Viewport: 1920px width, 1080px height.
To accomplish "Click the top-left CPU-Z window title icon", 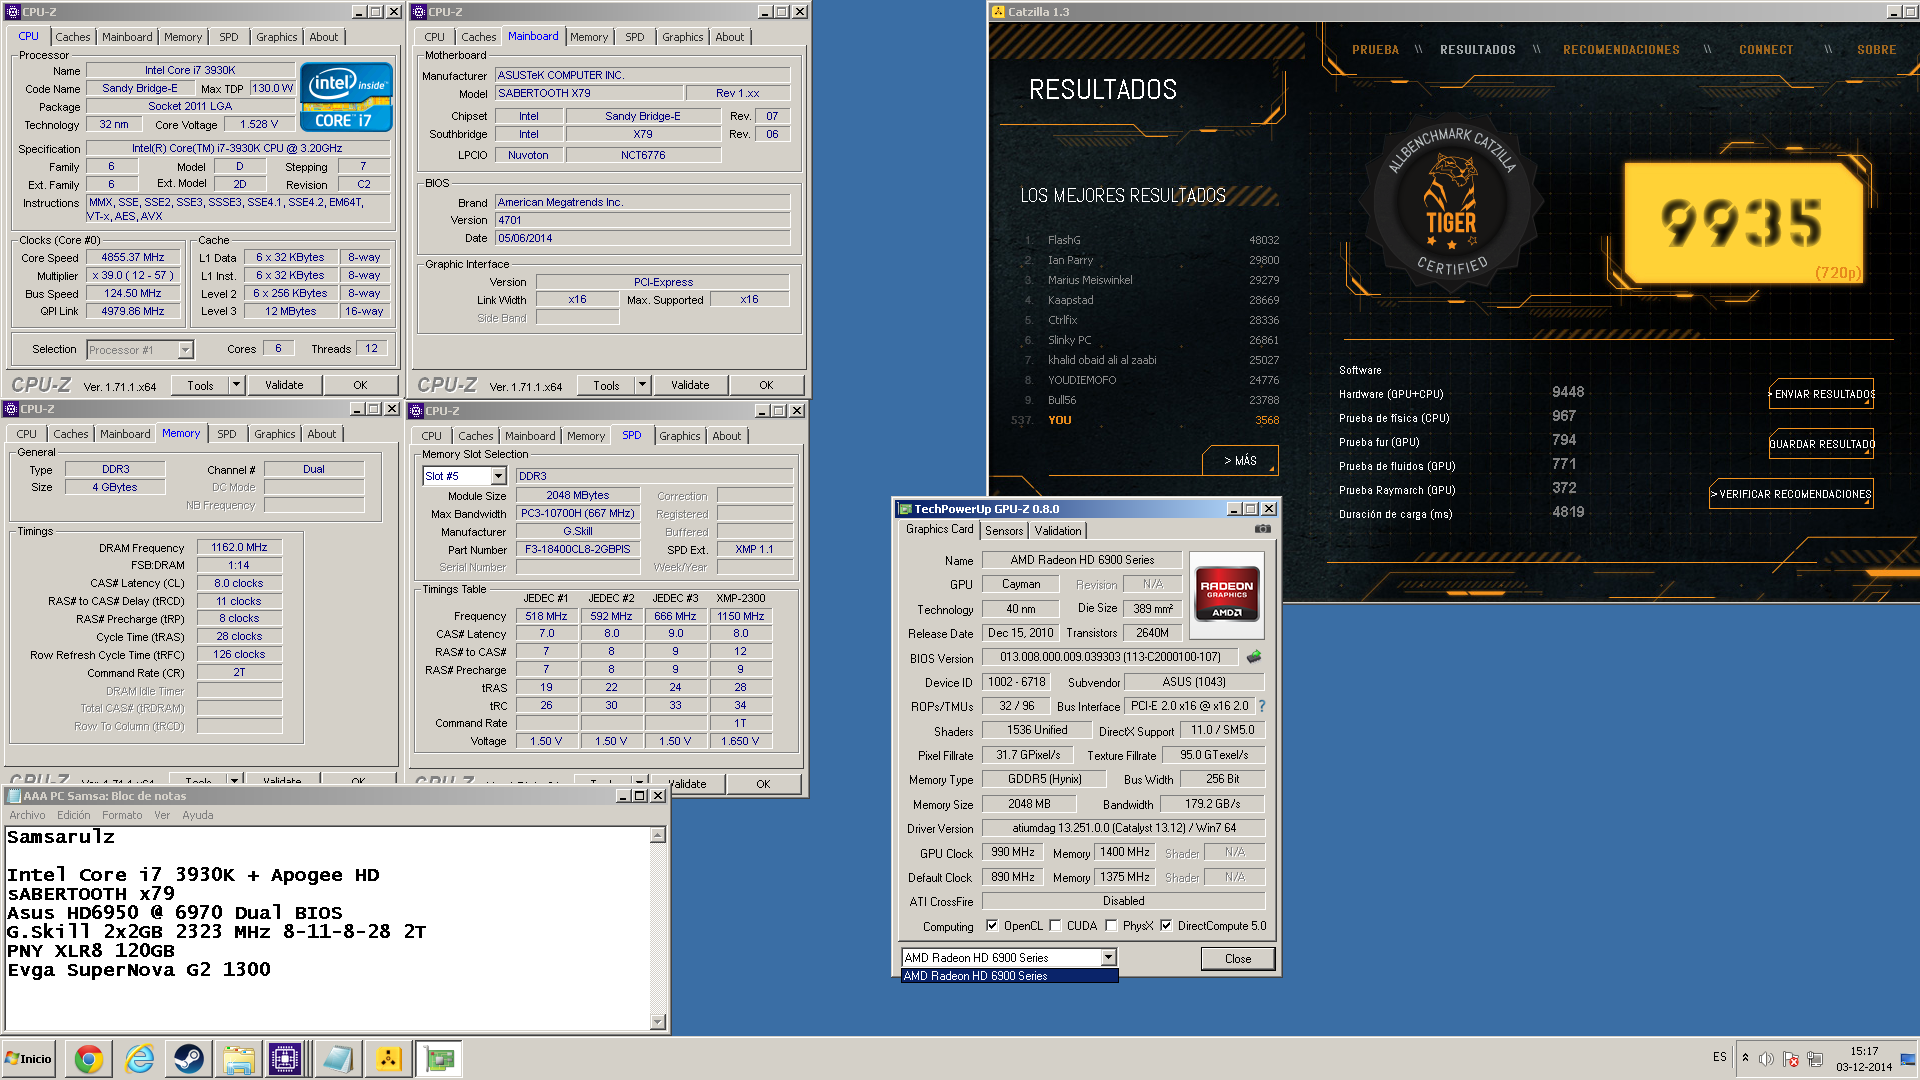I will point(13,12).
